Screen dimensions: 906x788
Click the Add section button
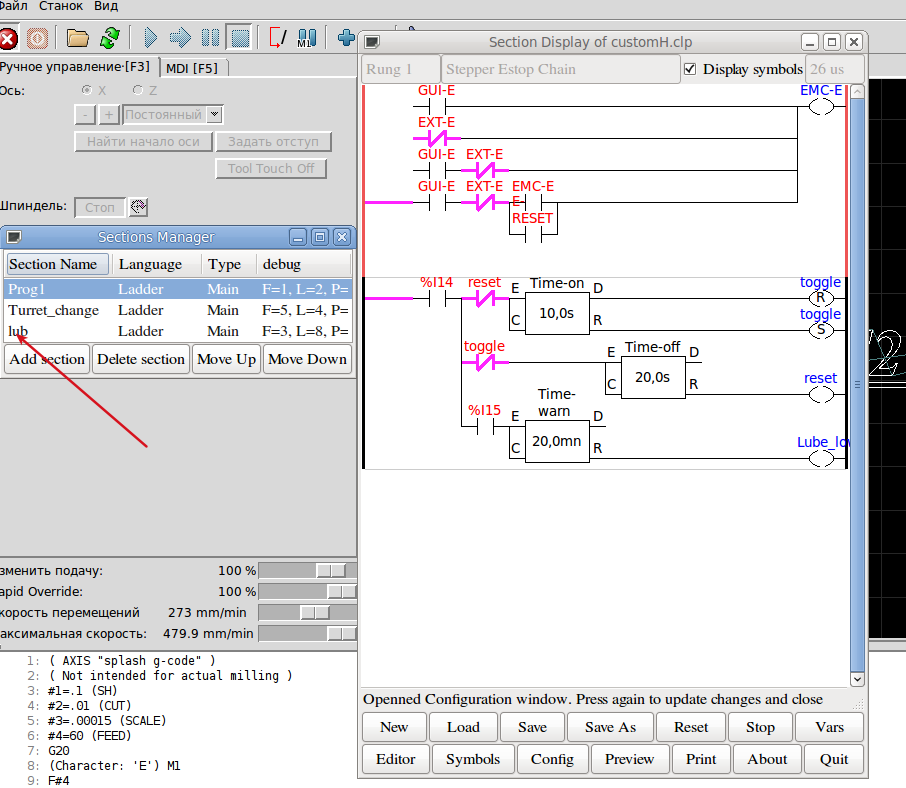point(47,359)
